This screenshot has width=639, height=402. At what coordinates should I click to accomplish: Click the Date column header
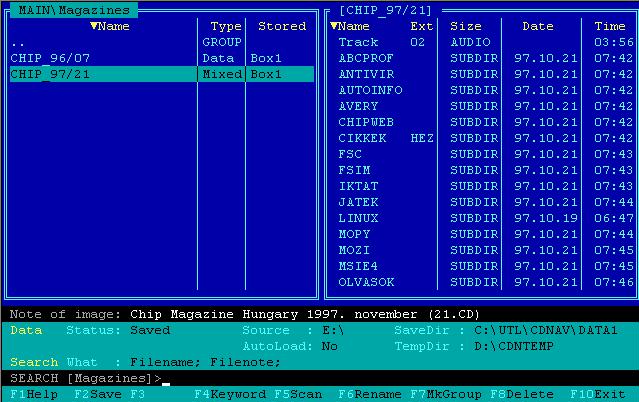click(x=538, y=27)
